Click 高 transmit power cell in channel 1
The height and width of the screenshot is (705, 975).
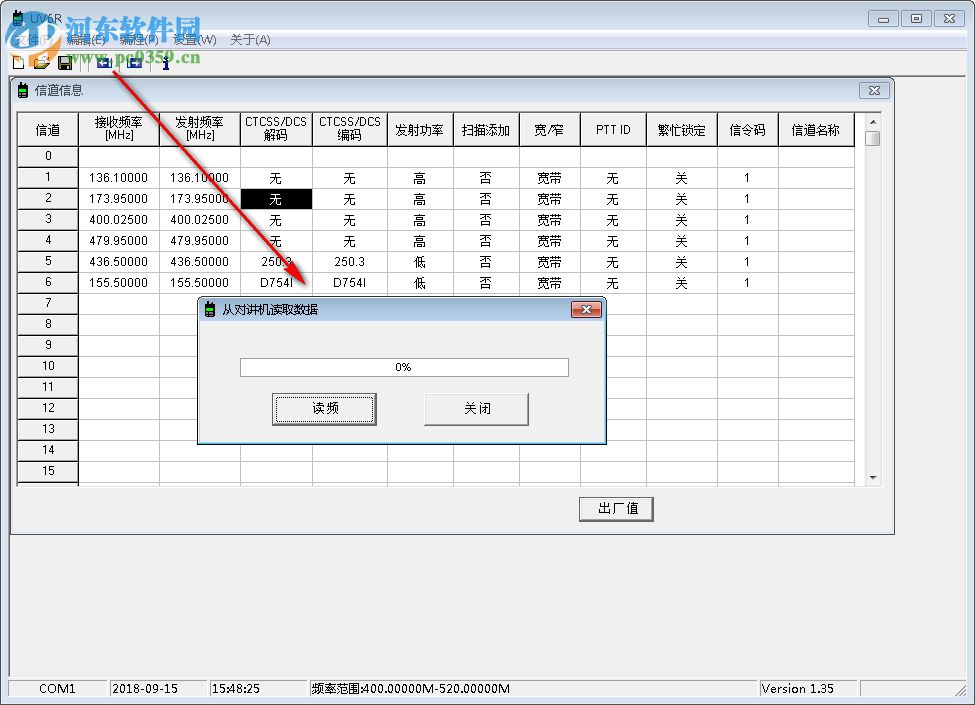click(420, 178)
